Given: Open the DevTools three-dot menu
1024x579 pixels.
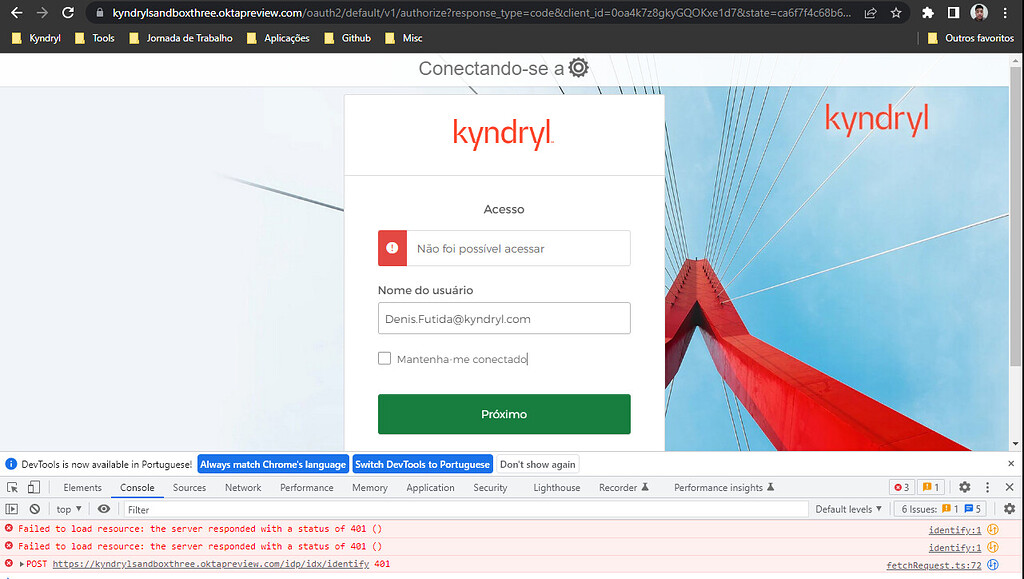Looking at the screenshot, I should [986, 487].
